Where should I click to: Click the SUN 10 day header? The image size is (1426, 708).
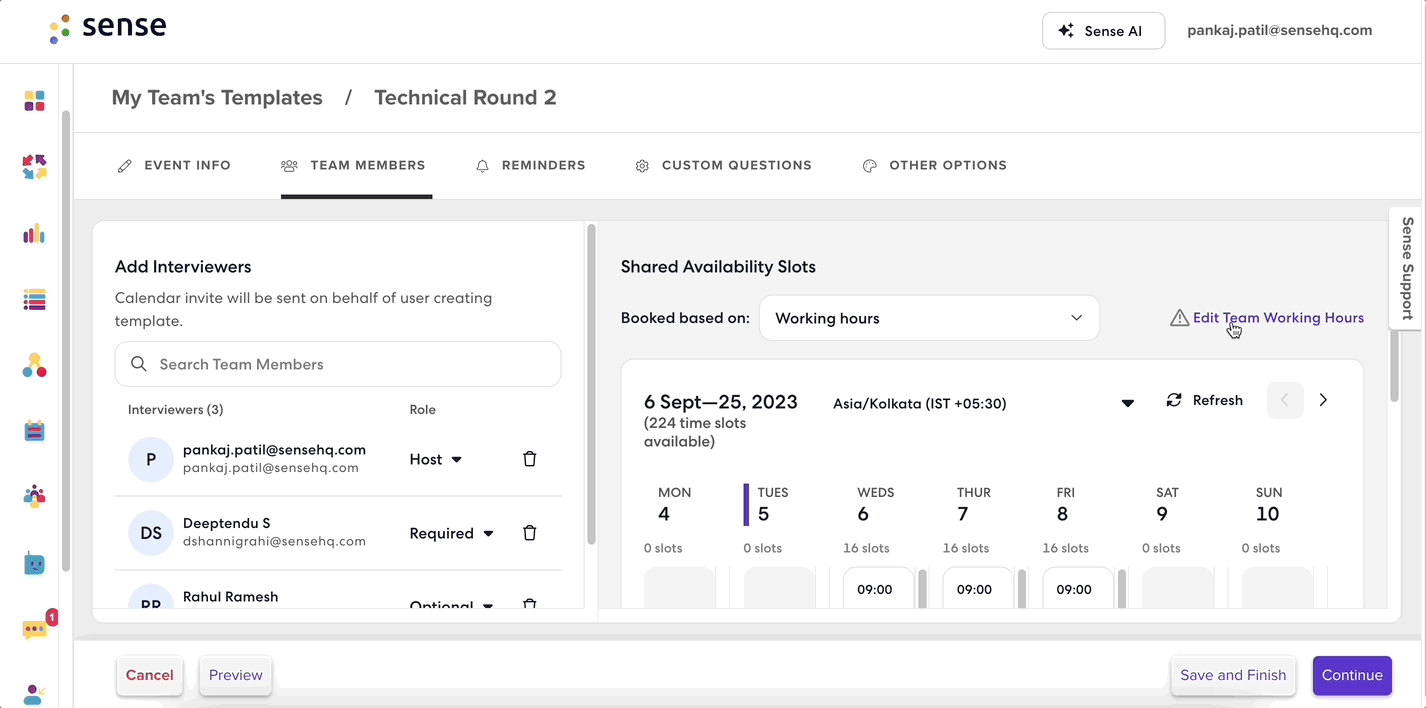click(x=1268, y=505)
